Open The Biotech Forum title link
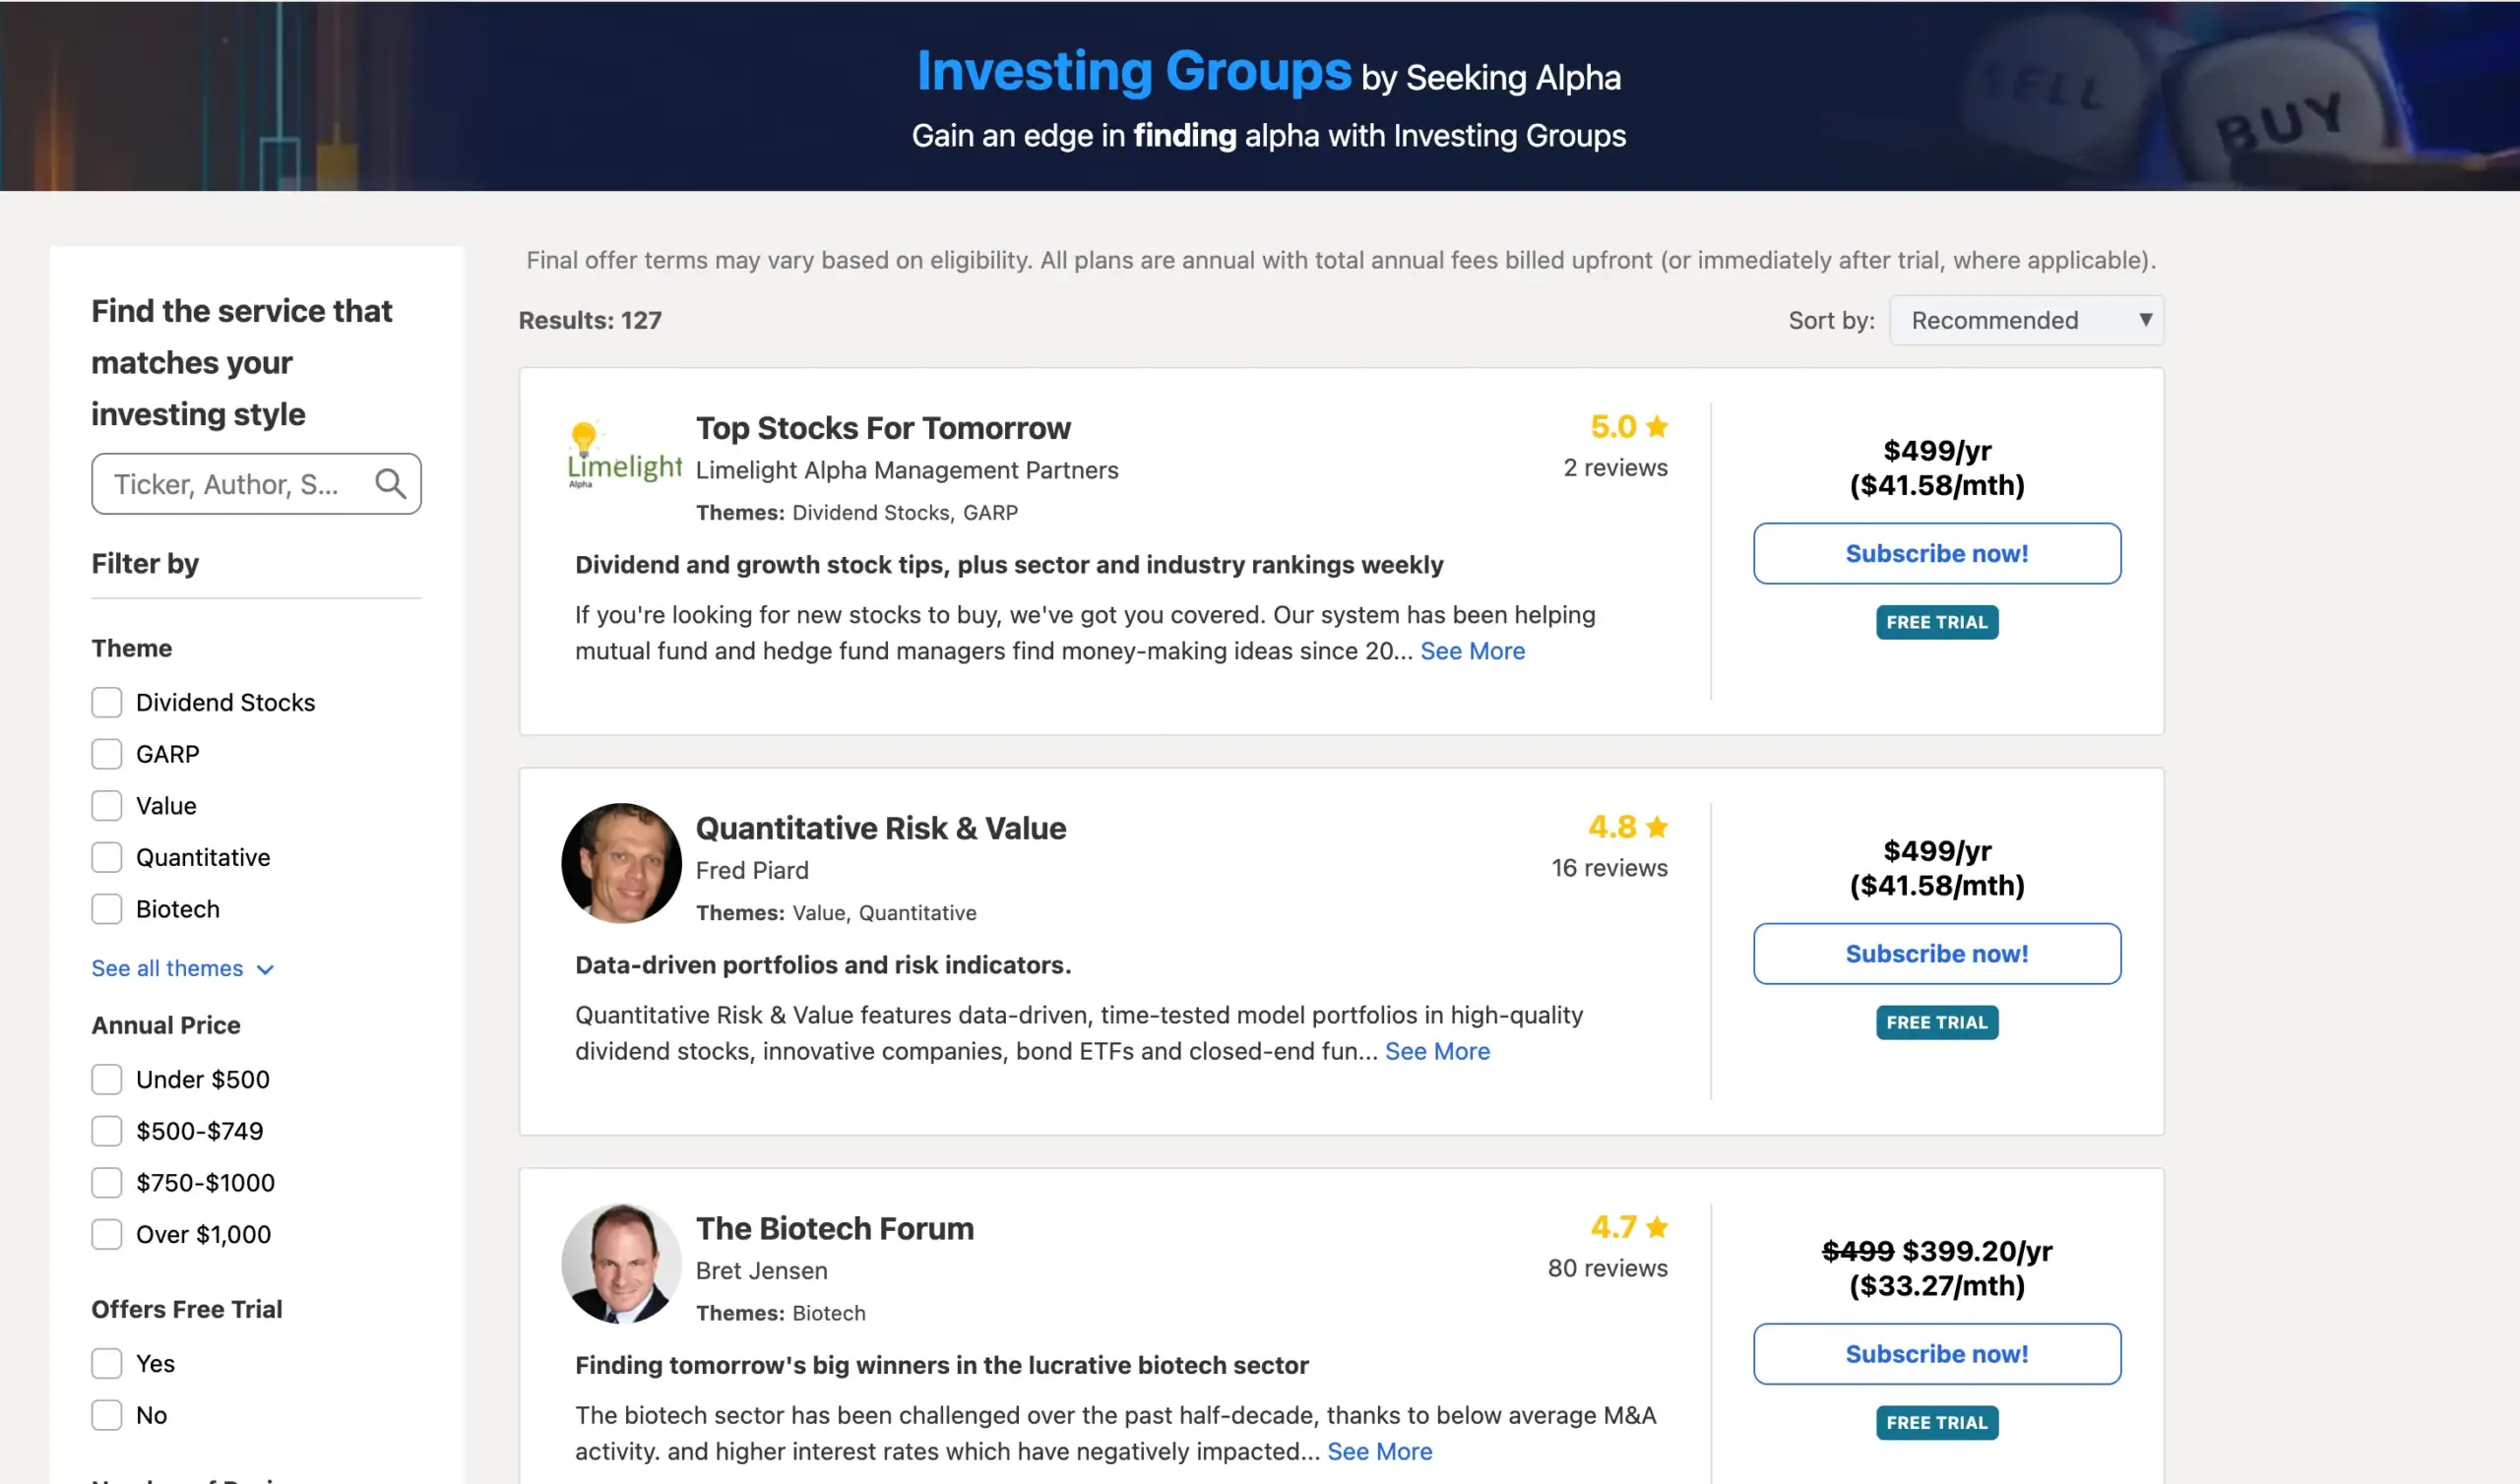 pos(834,1228)
